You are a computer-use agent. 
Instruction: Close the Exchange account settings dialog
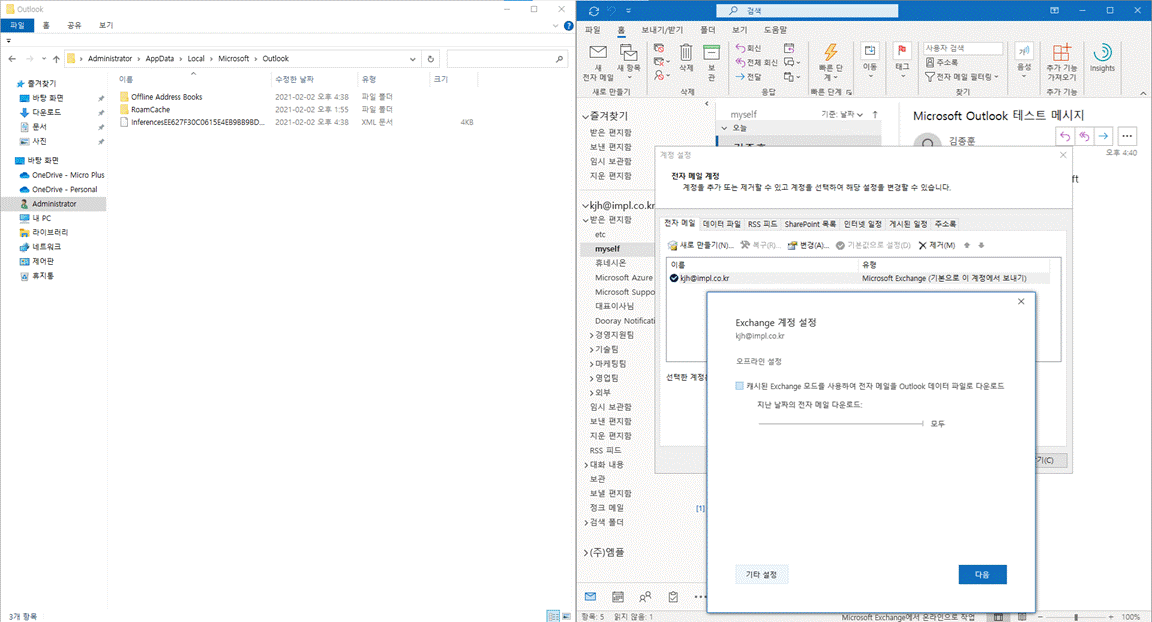1020,301
